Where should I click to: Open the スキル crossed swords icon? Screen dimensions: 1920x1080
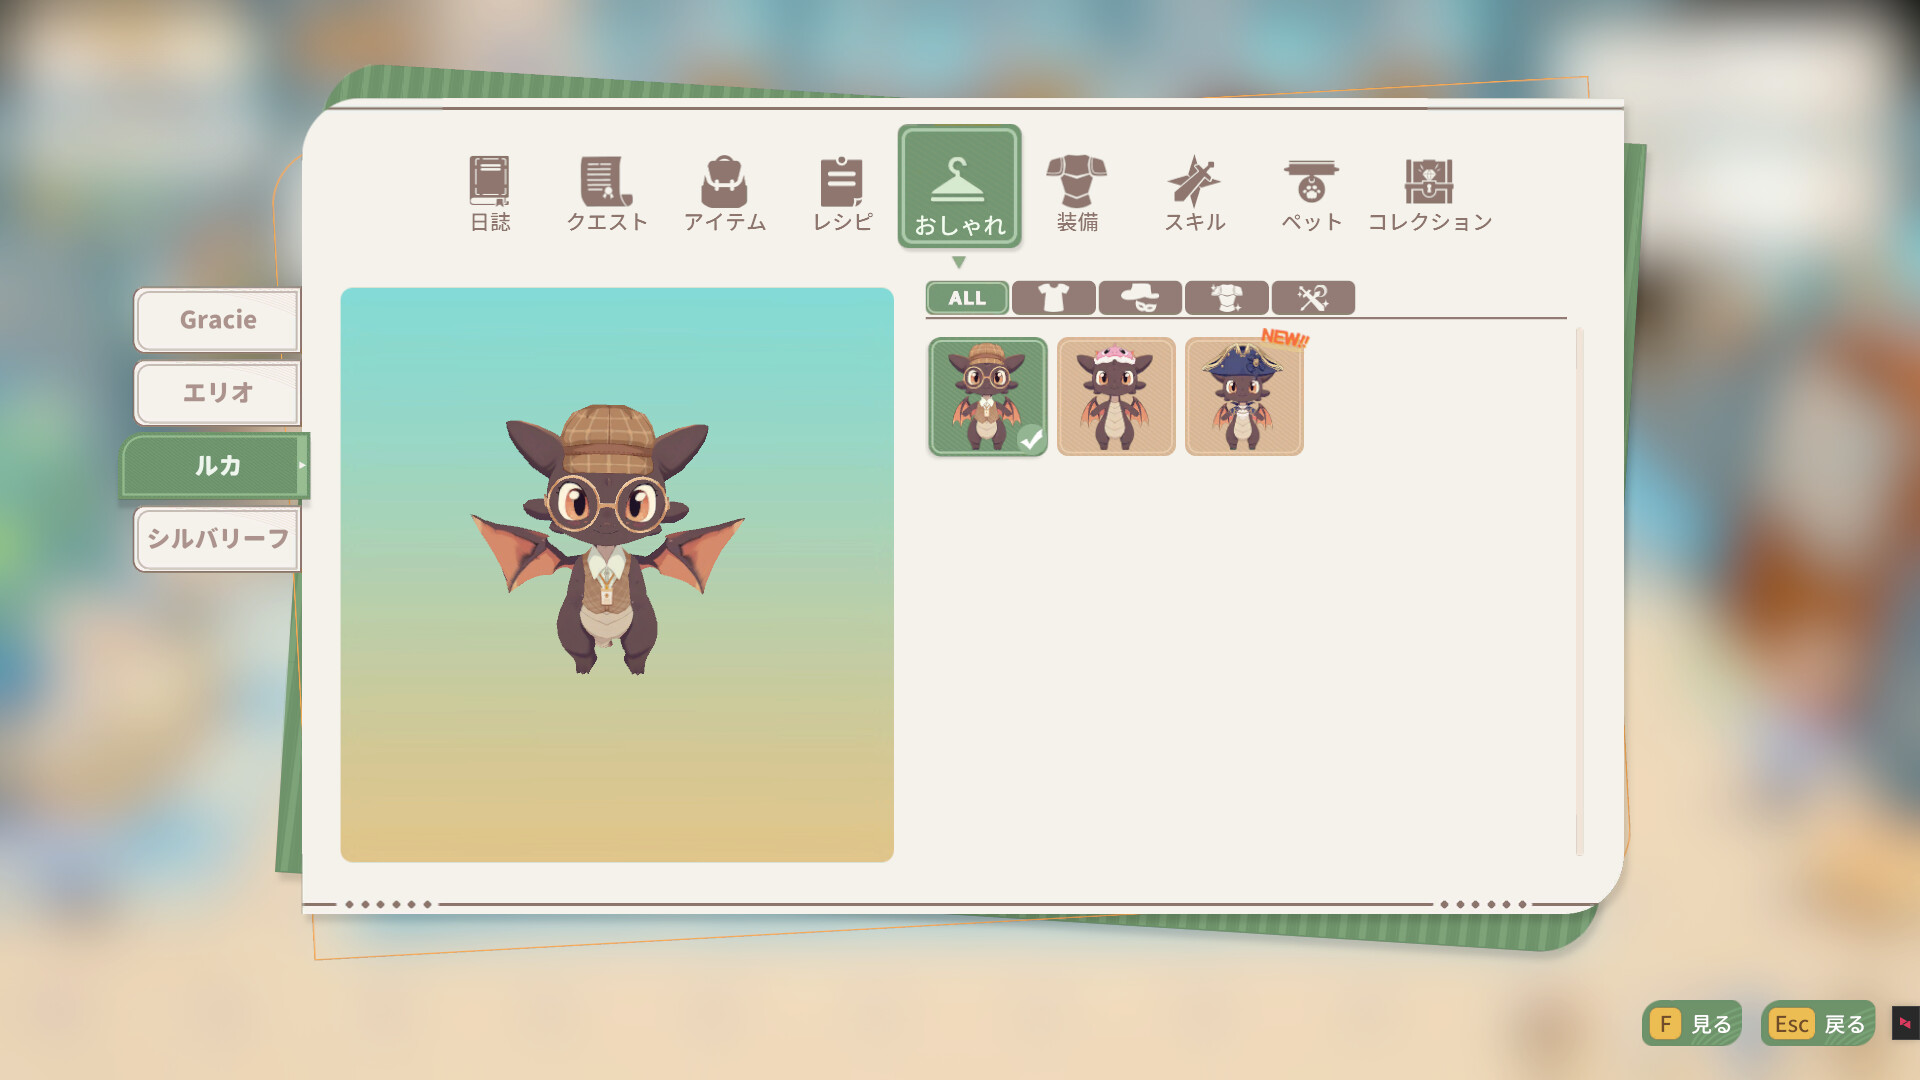(x=1194, y=192)
